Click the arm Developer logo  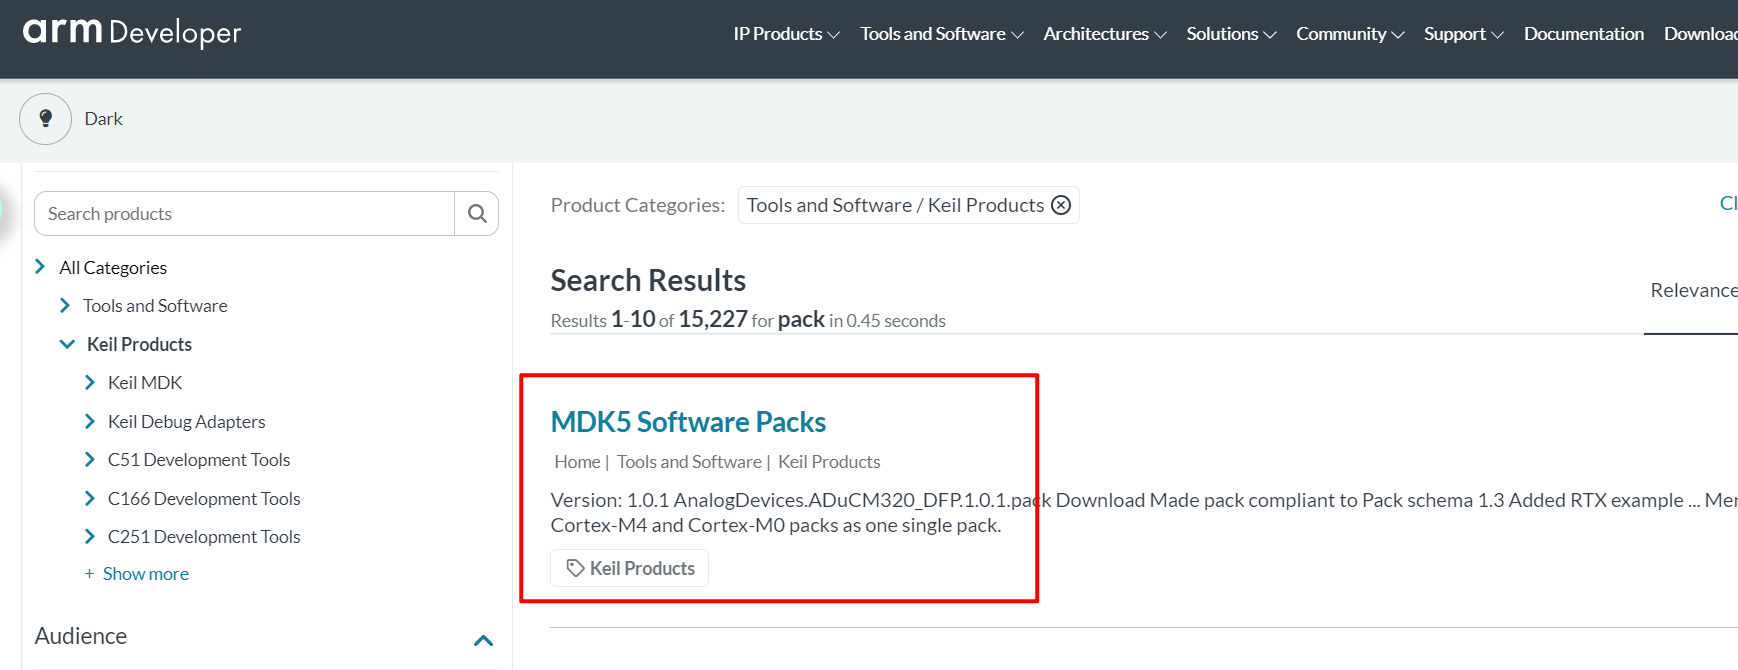pyautogui.click(x=132, y=32)
